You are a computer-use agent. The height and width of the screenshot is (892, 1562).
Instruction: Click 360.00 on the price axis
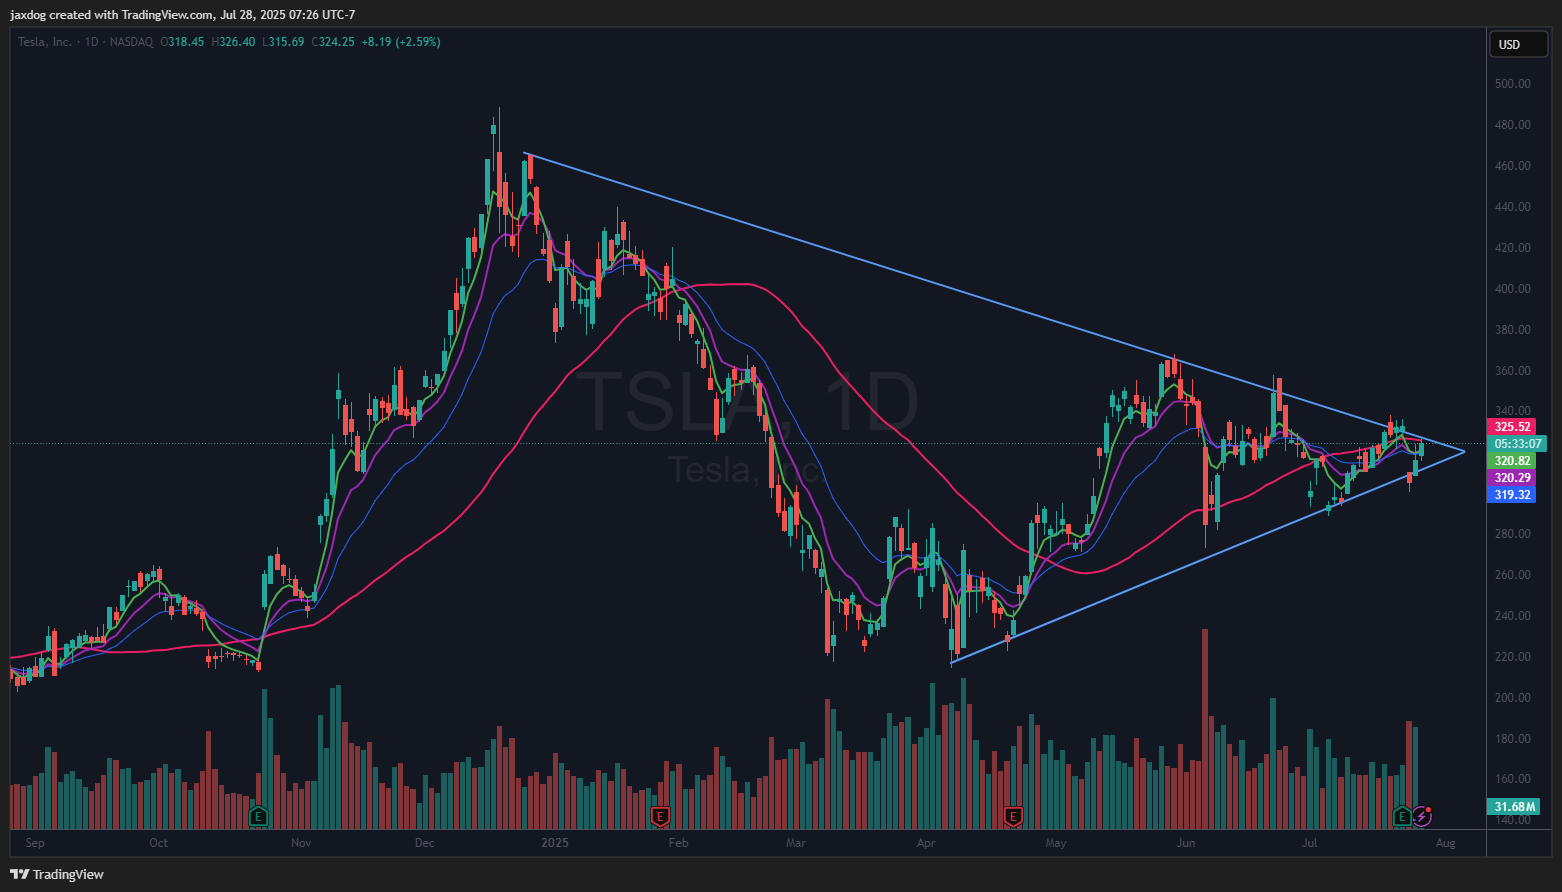(x=1512, y=371)
